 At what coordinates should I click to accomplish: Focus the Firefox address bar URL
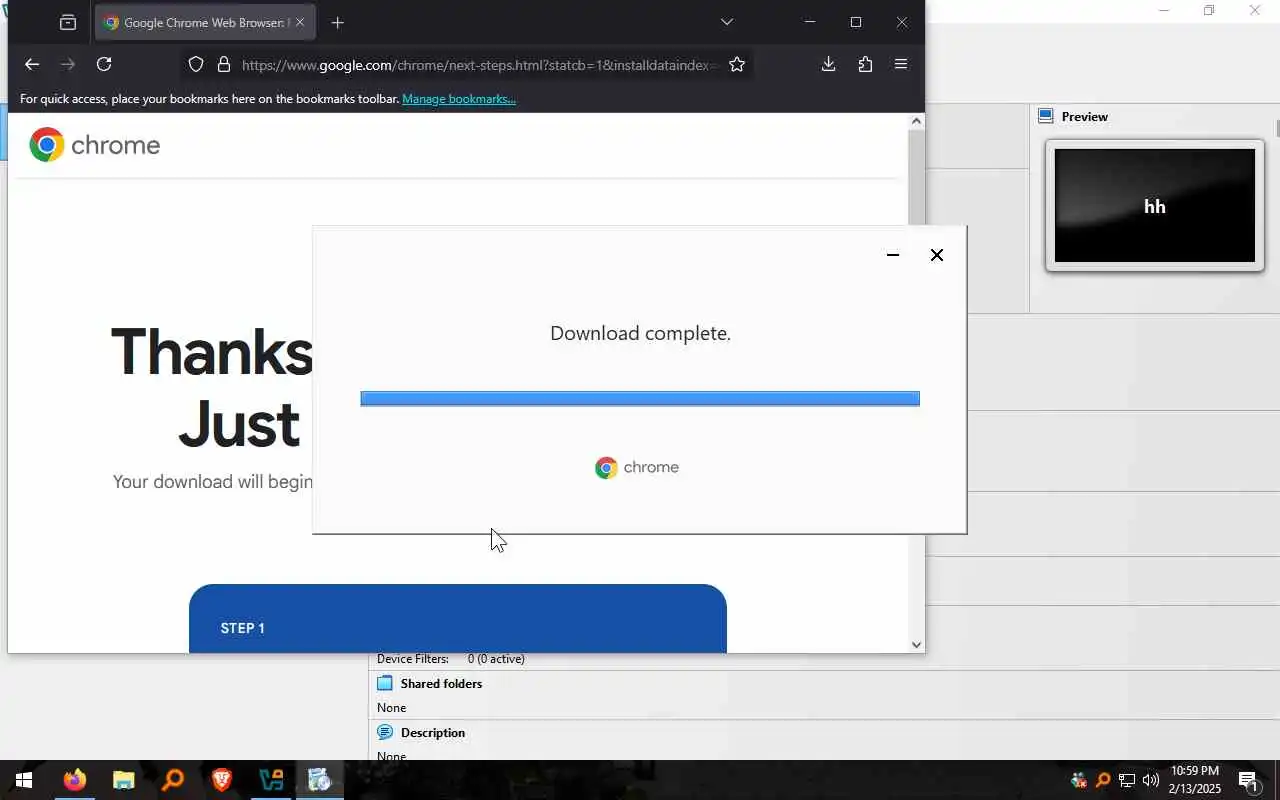[x=479, y=65]
